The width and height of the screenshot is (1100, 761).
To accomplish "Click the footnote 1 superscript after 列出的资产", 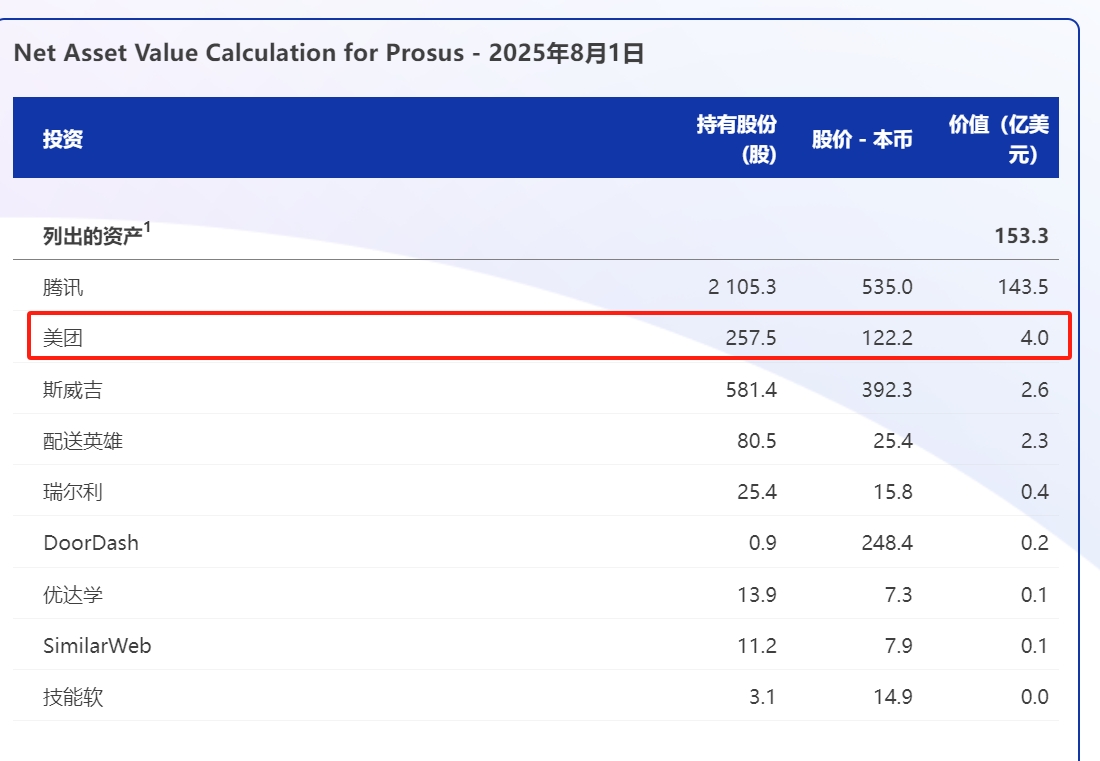I will click(x=147, y=227).
